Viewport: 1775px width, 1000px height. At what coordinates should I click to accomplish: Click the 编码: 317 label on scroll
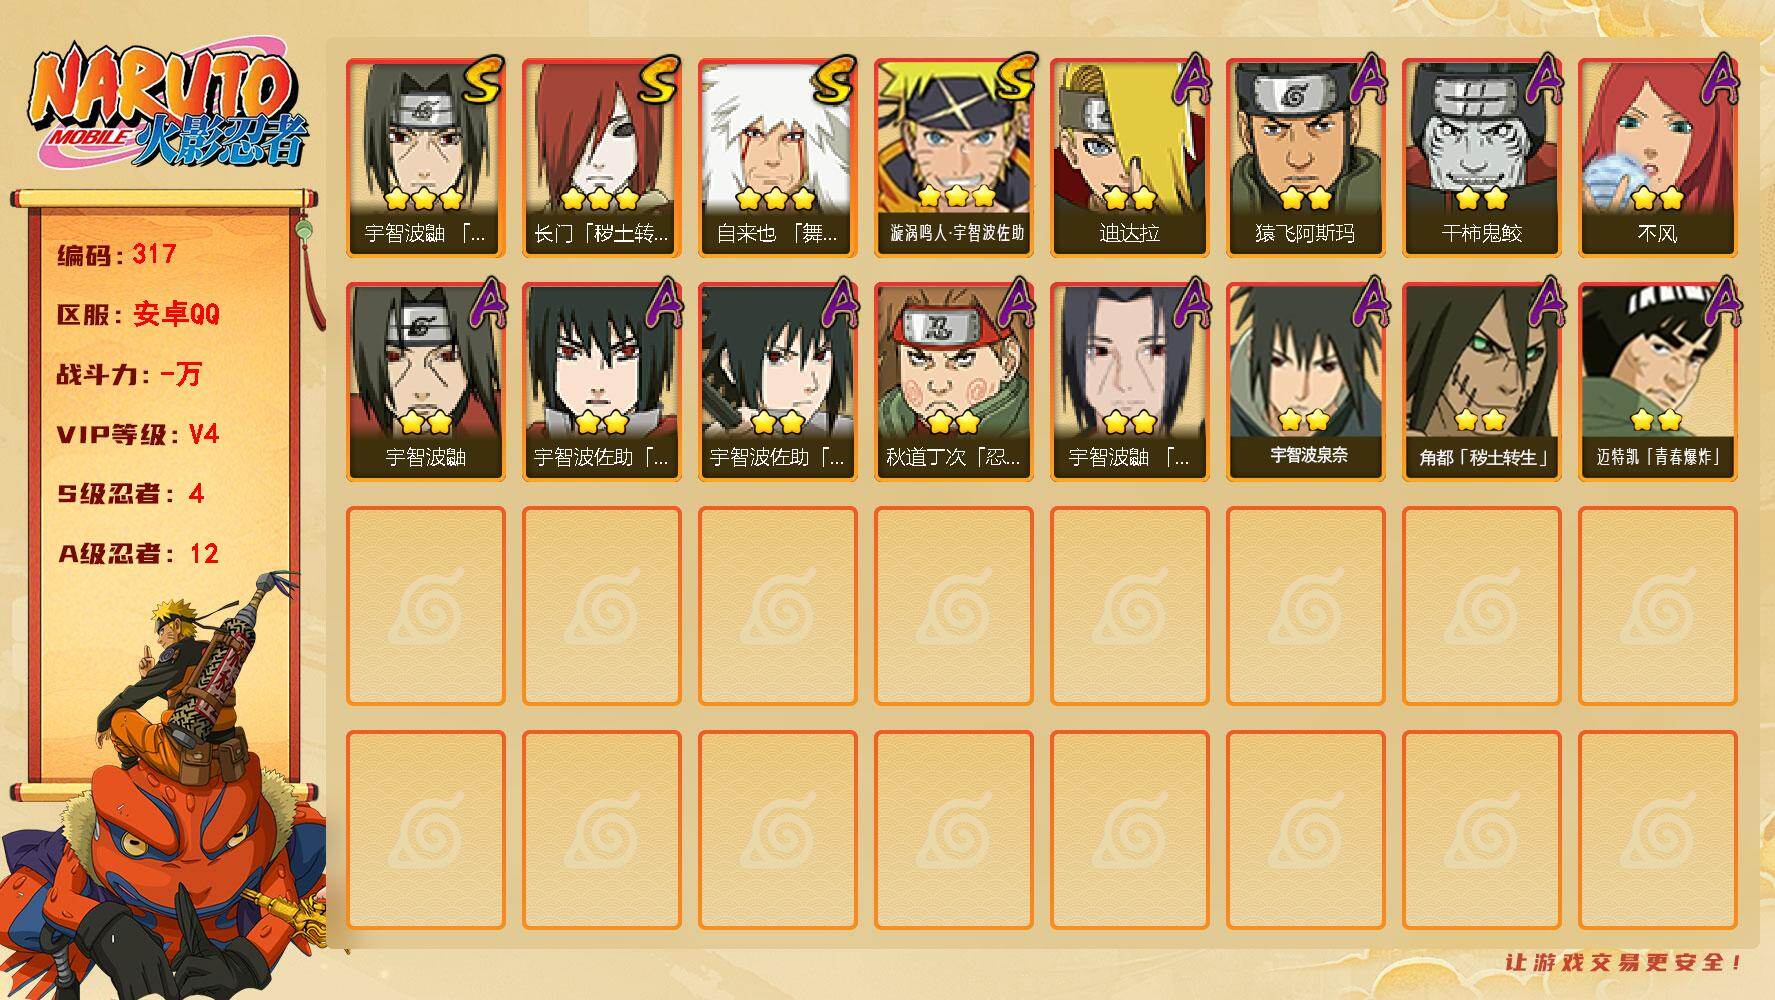[x=117, y=255]
